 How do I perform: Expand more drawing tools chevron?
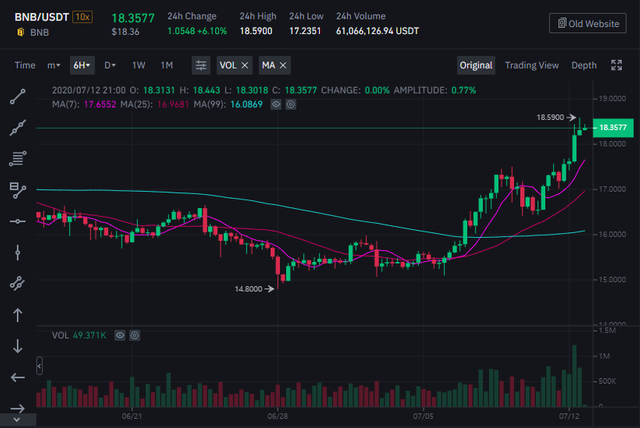(17, 419)
